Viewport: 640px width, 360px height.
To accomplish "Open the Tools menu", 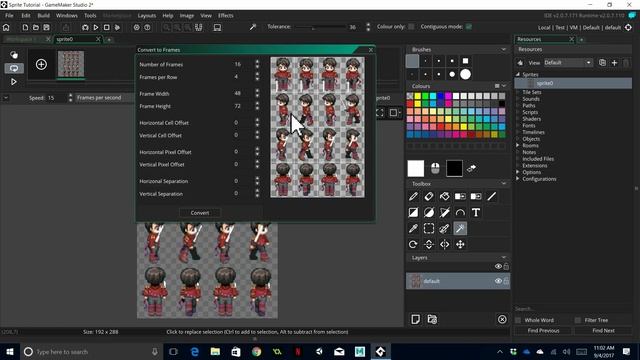I will [90, 16].
